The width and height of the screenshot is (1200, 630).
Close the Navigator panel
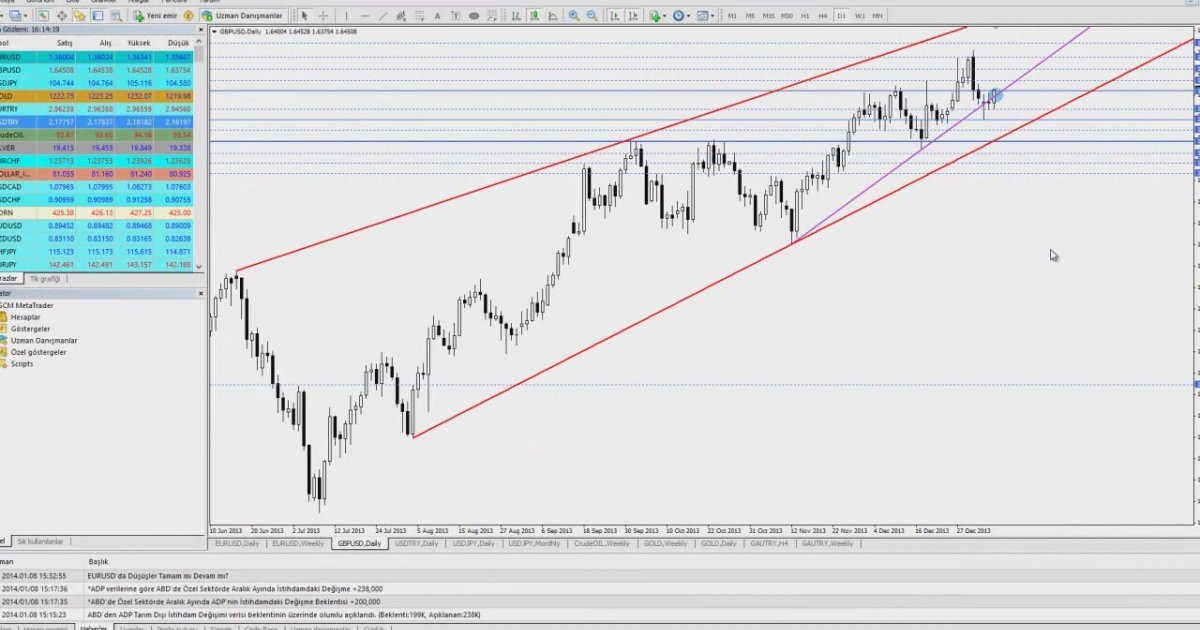point(201,294)
